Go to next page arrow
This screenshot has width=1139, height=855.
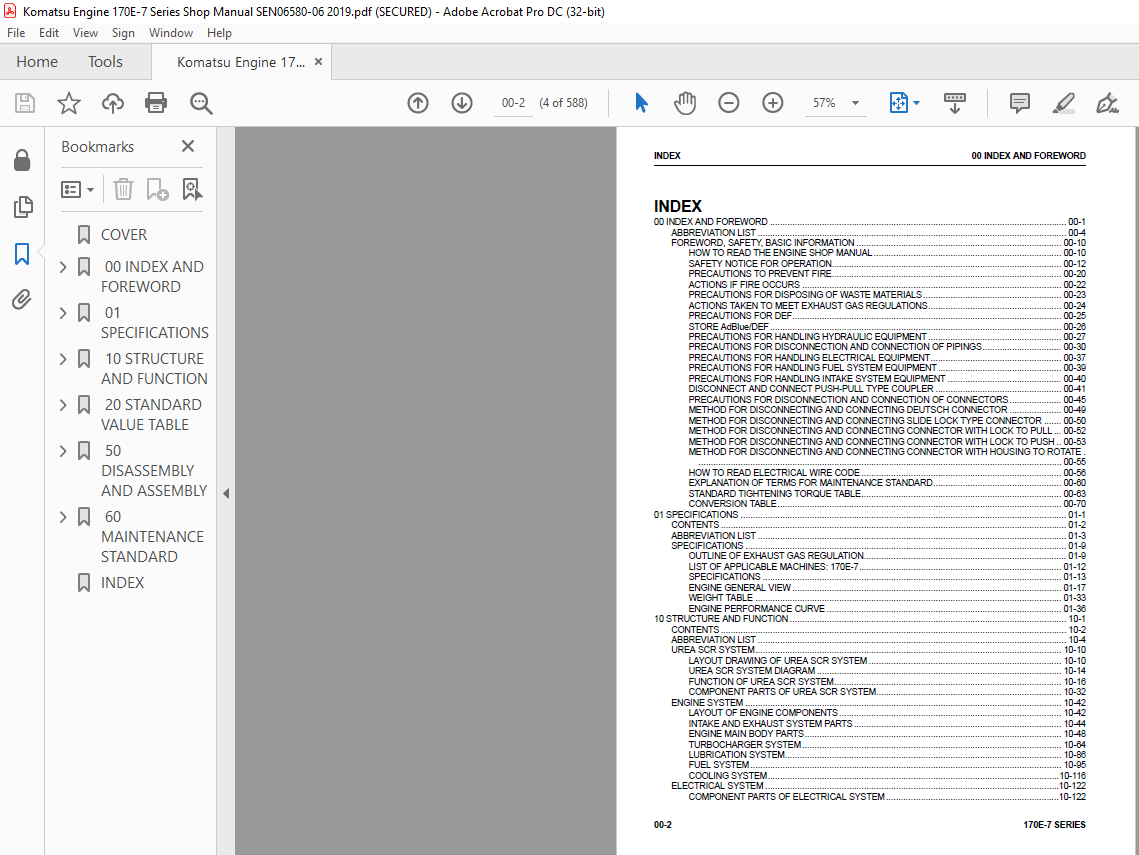pos(462,103)
